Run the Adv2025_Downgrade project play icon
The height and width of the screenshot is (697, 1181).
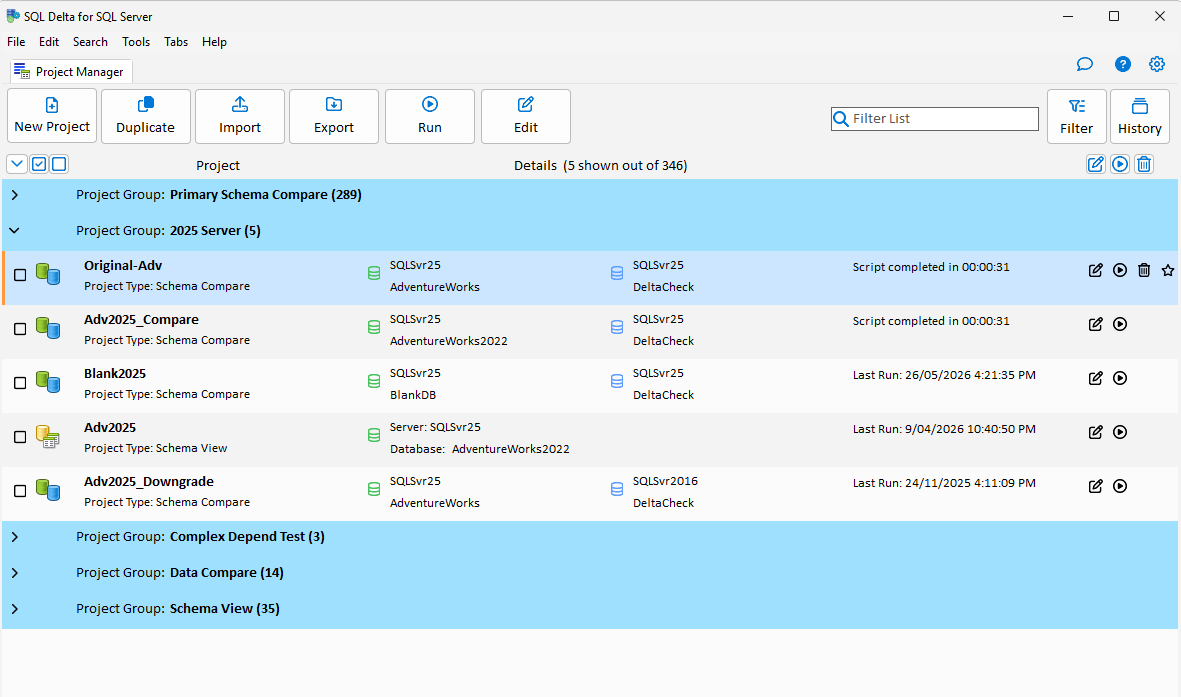(1120, 486)
